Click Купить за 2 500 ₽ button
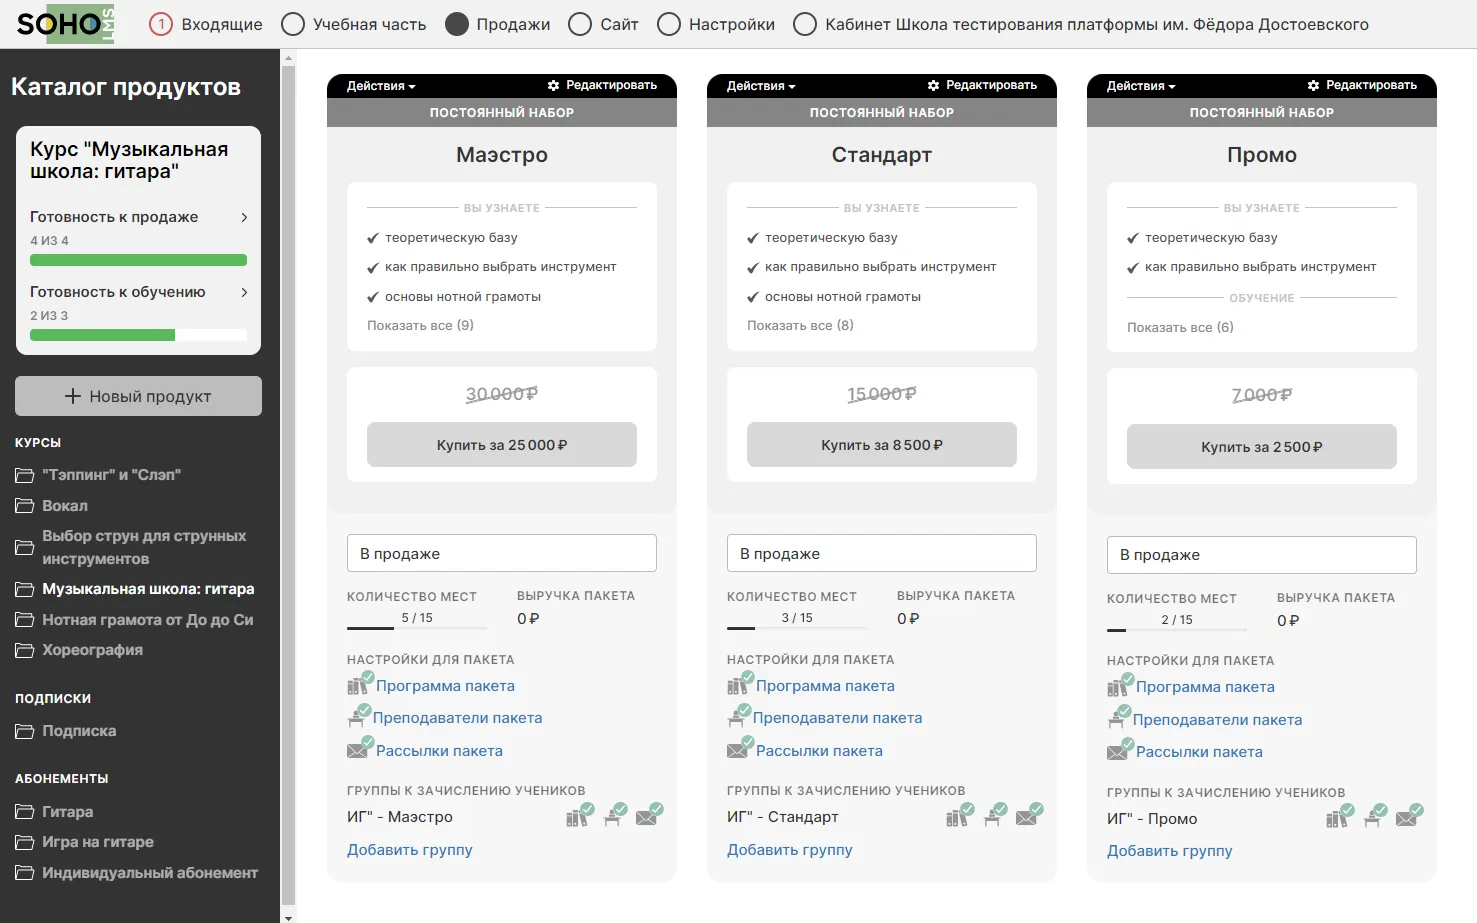The height and width of the screenshot is (923, 1477). click(x=1262, y=447)
